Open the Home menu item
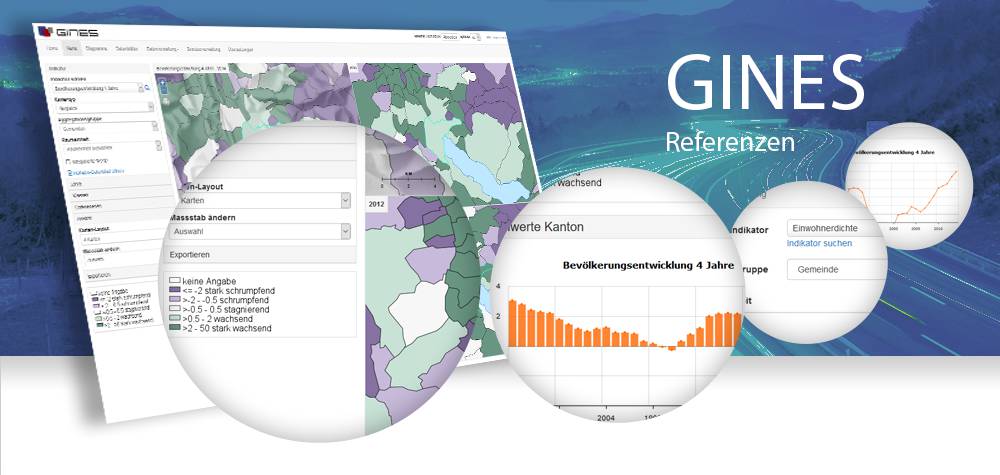The height and width of the screenshot is (475, 1000). point(53,48)
